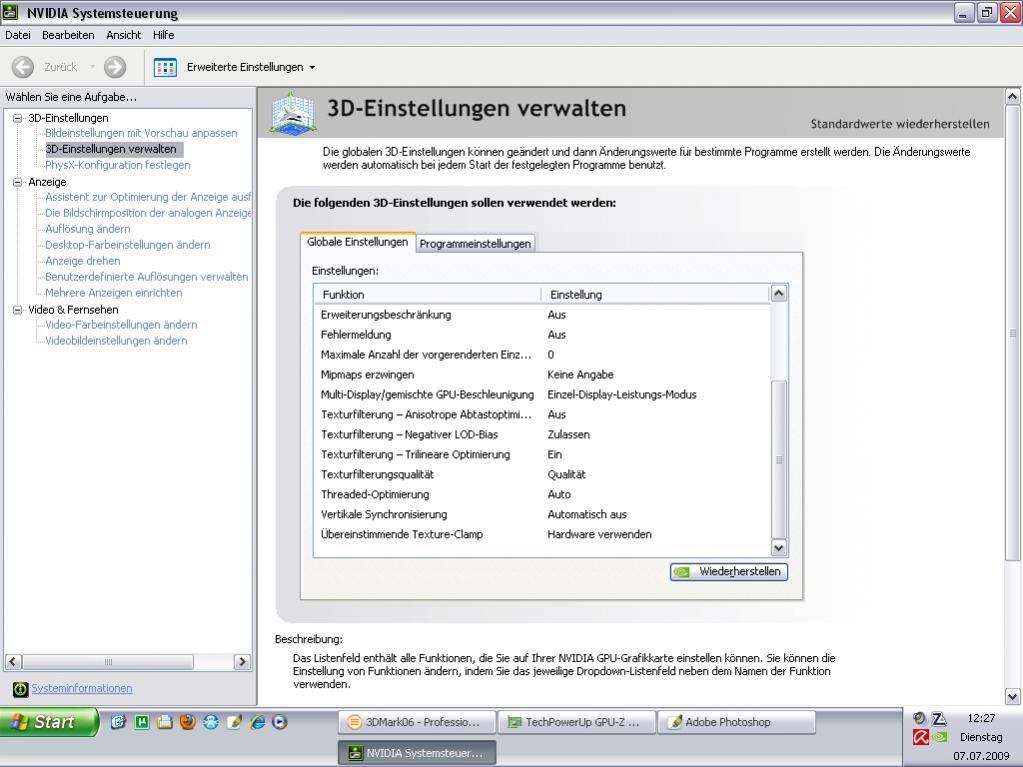Click settings list scroll-up arrow
The height and width of the screenshot is (767, 1023).
click(778, 293)
